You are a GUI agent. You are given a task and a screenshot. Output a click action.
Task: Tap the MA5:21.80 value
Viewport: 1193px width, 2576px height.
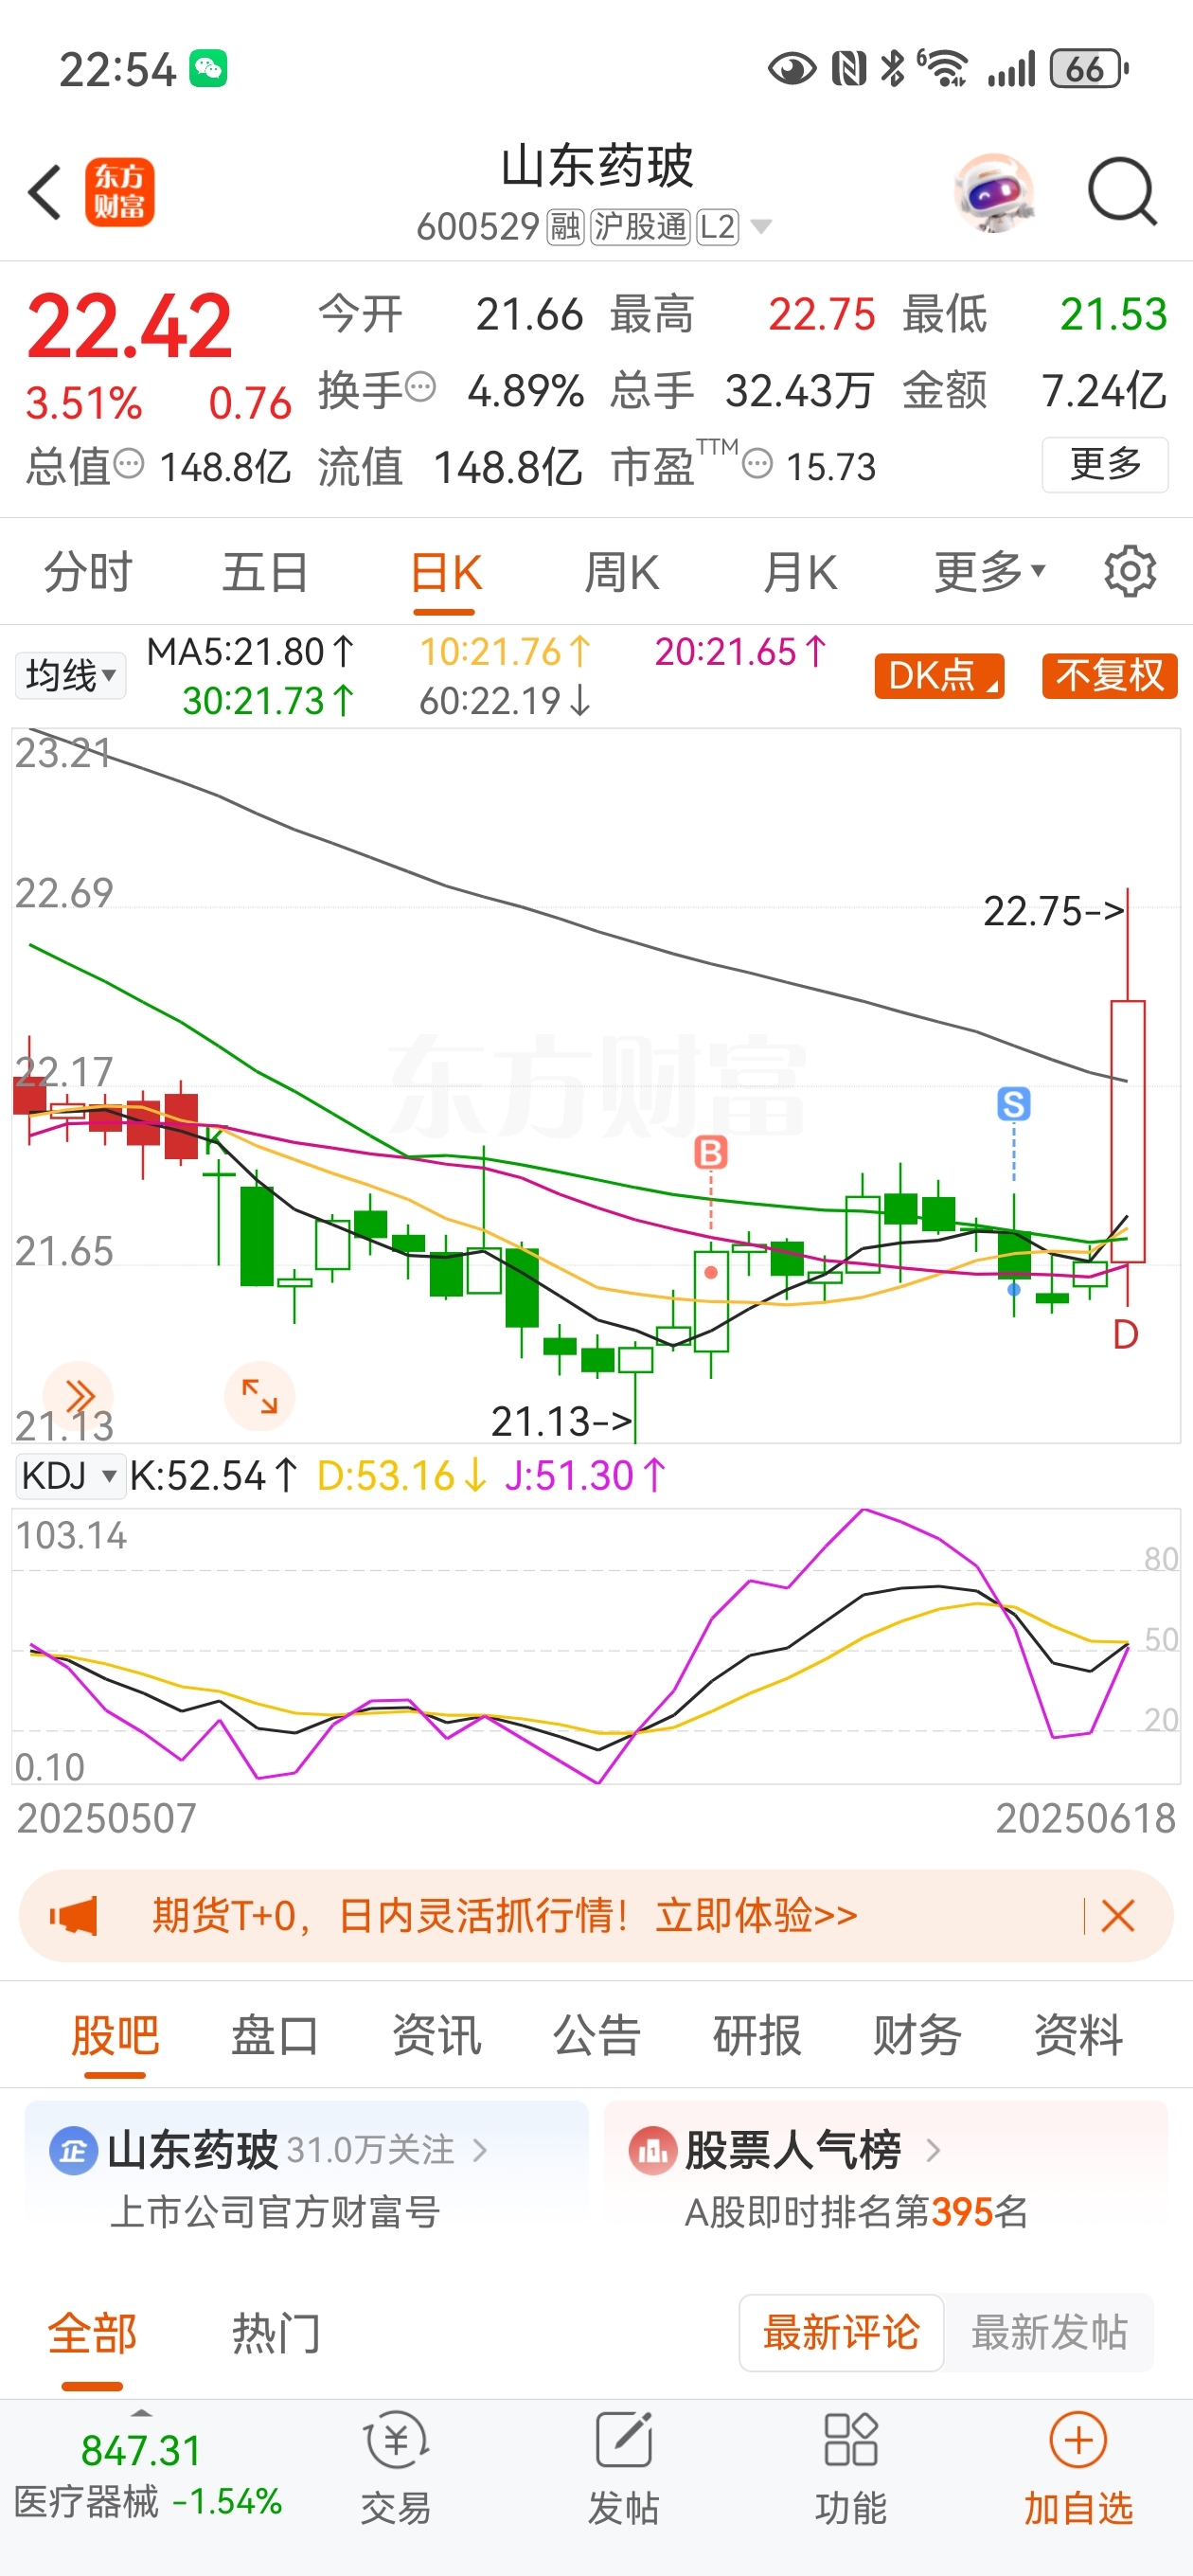250,652
